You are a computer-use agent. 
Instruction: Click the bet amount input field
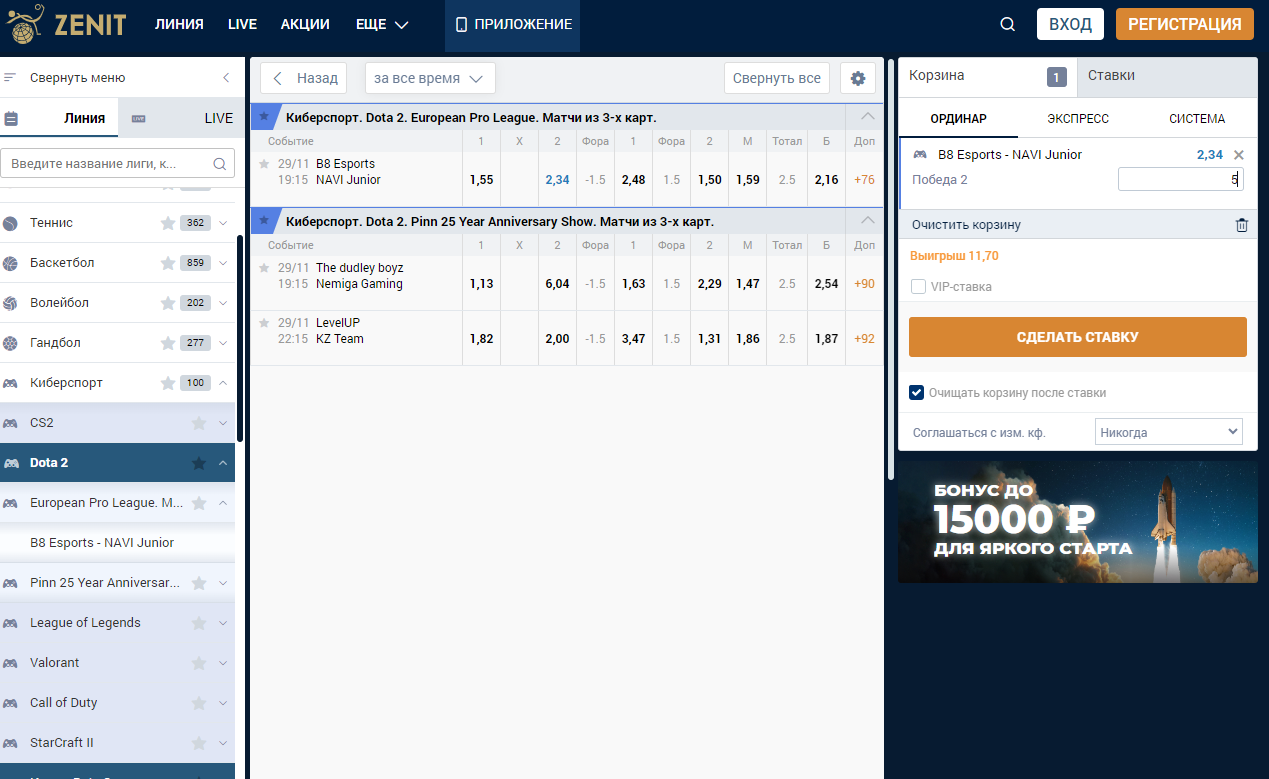(1180, 179)
